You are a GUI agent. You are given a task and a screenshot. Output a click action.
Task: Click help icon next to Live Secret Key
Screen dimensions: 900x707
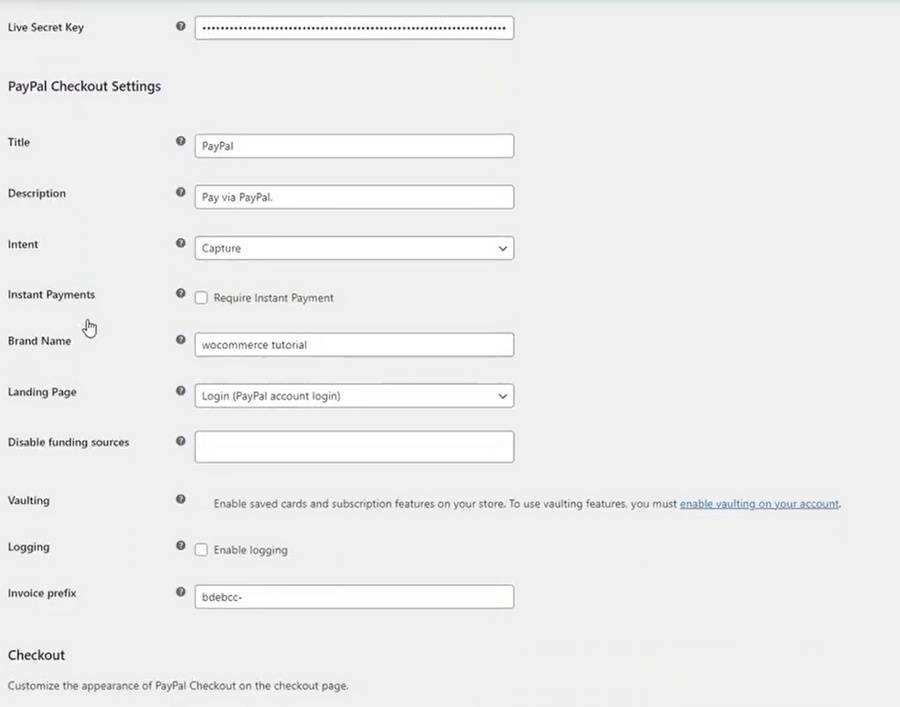click(x=181, y=26)
